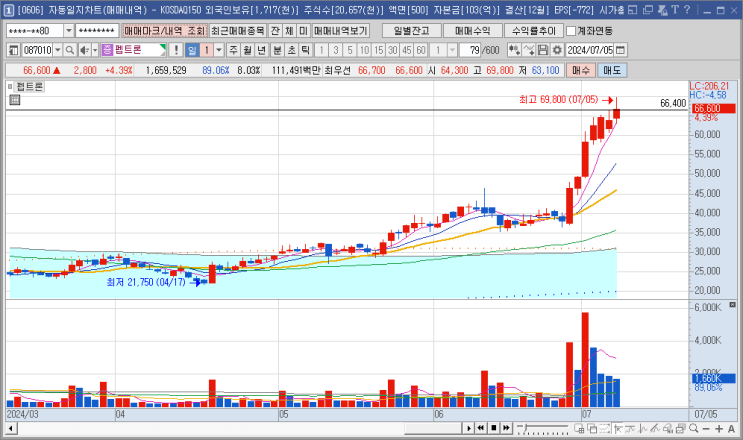
Task: Click the horizontal scrollbar thumb at bottom
Action: point(433,428)
